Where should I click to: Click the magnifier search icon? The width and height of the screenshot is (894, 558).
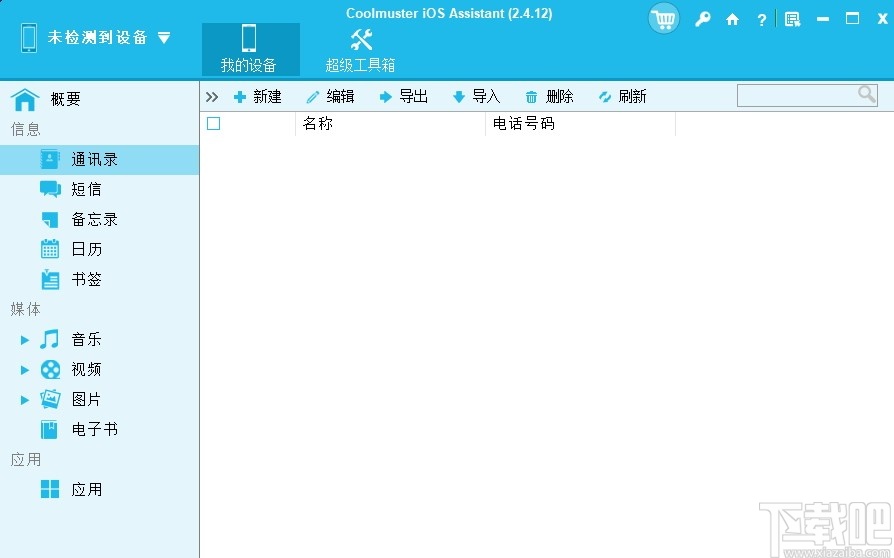point(867,94)
